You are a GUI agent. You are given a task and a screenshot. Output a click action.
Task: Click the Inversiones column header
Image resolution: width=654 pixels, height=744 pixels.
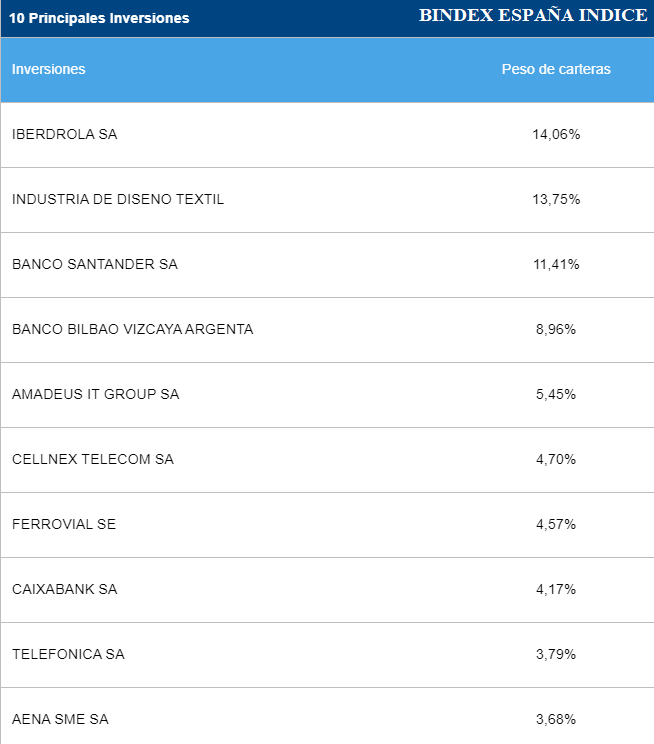point(49,69)
